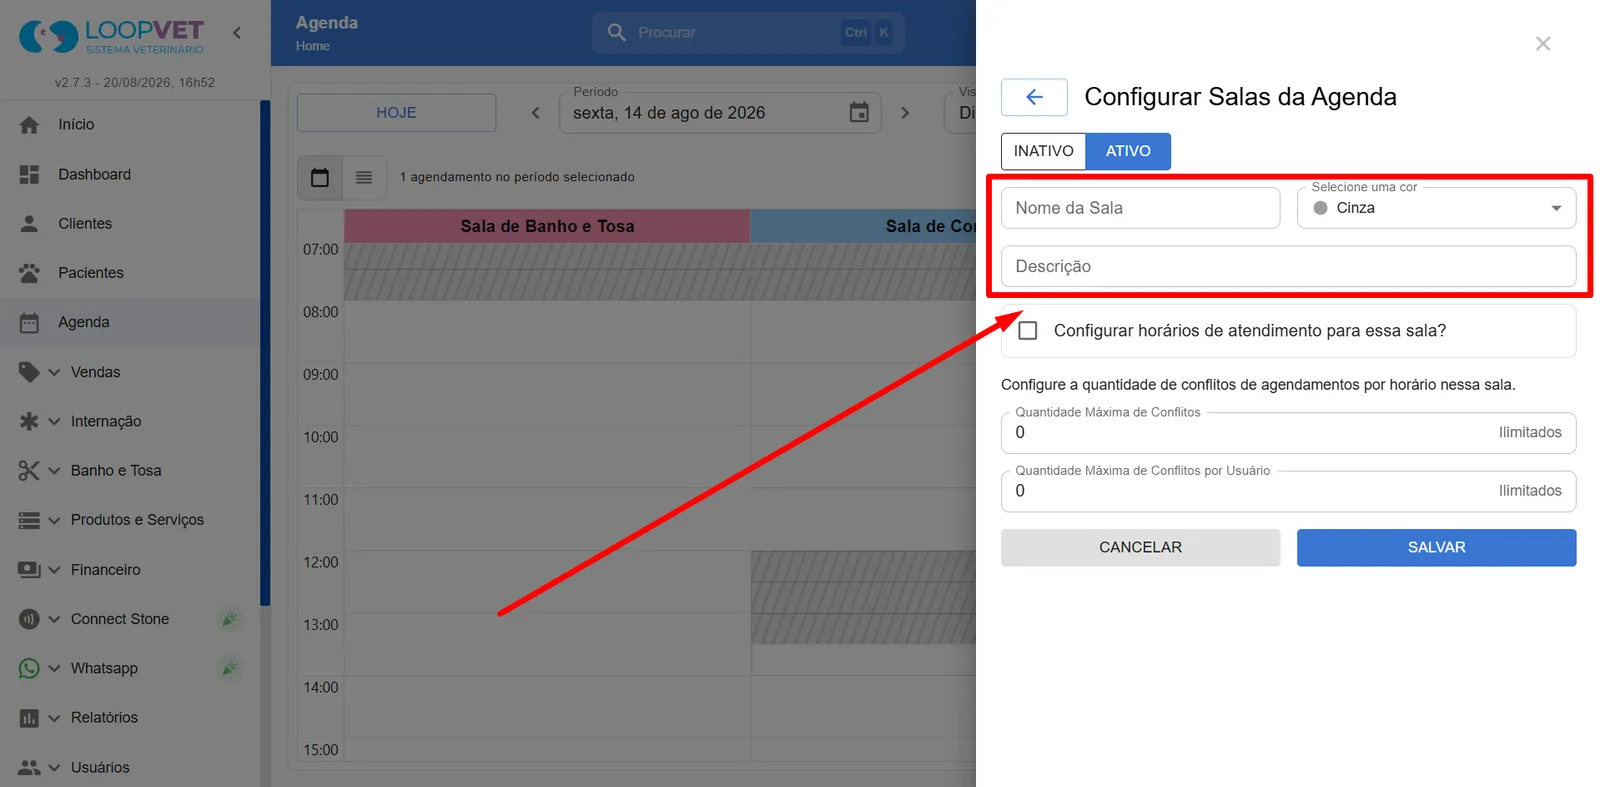Open the Selecione uma cor dropdown

[x=1436, y=208]
